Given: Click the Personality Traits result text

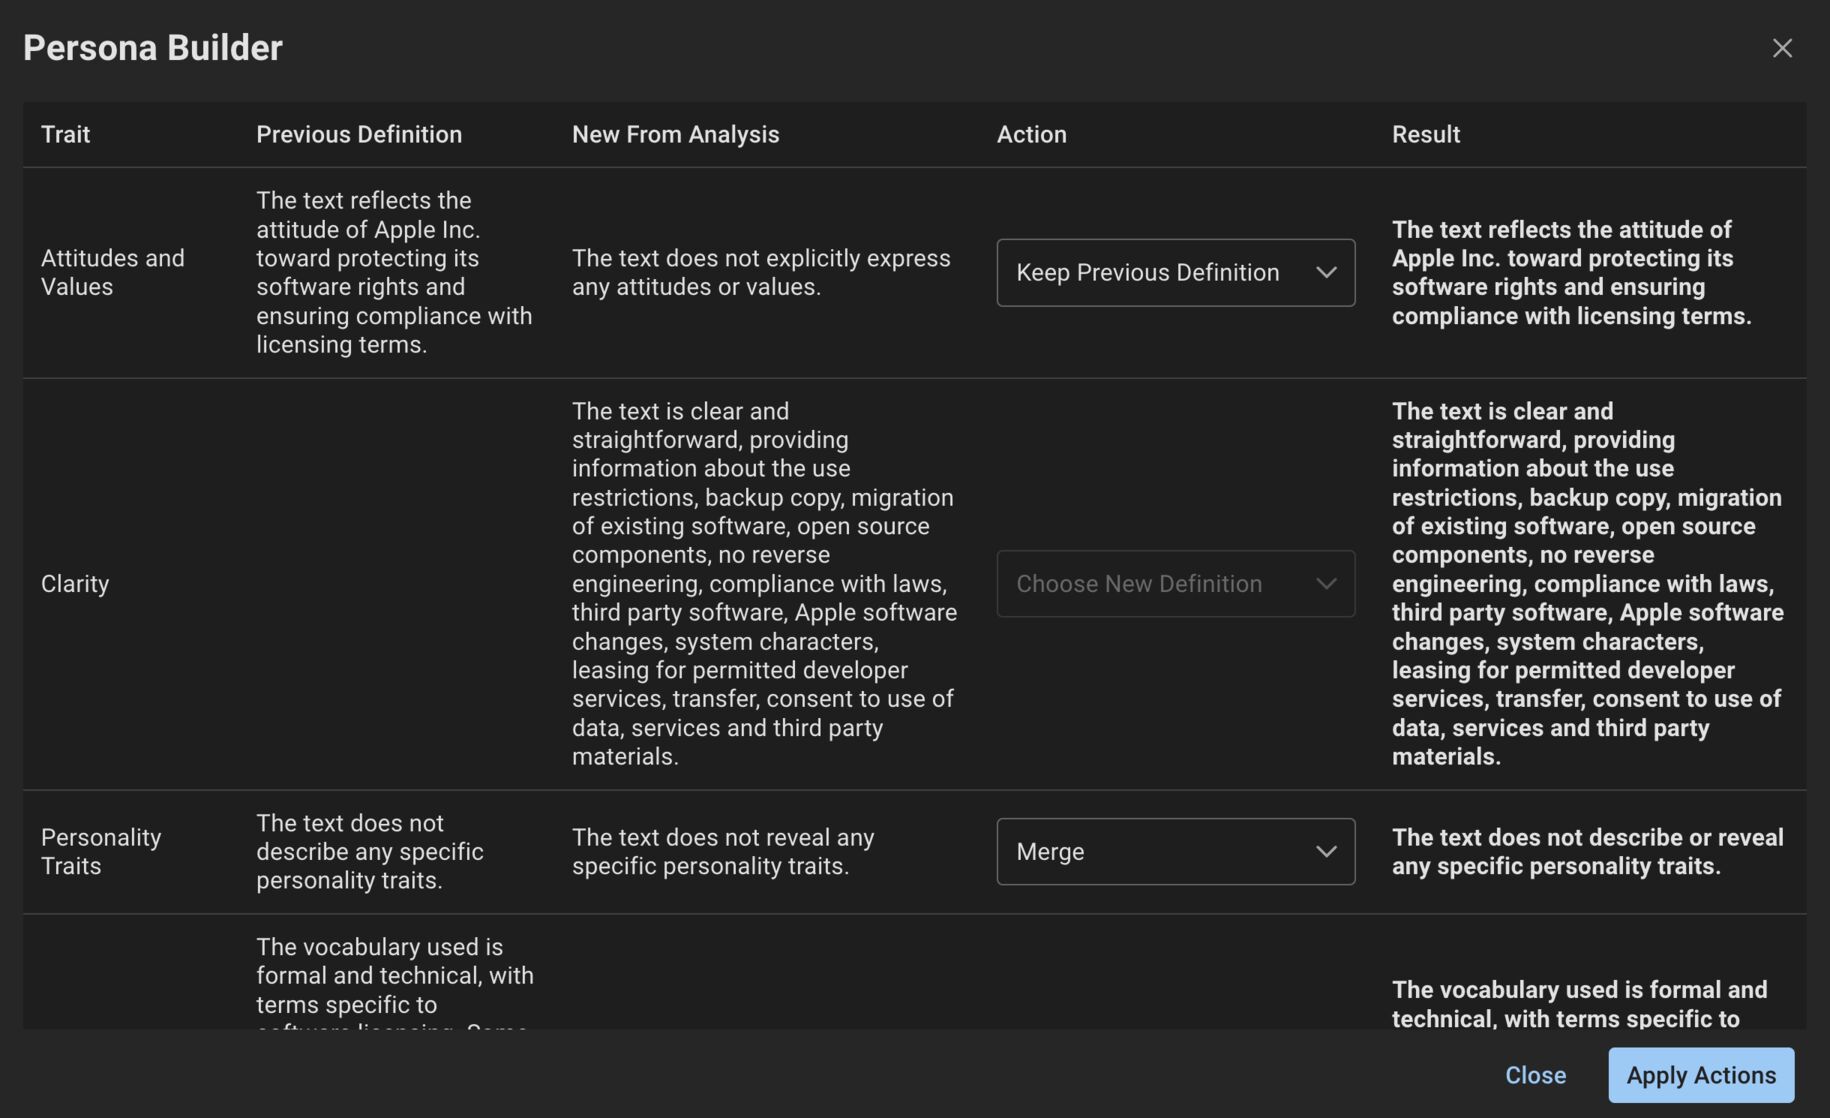Looking at the screenshot, I should [x=1587, y=852].
